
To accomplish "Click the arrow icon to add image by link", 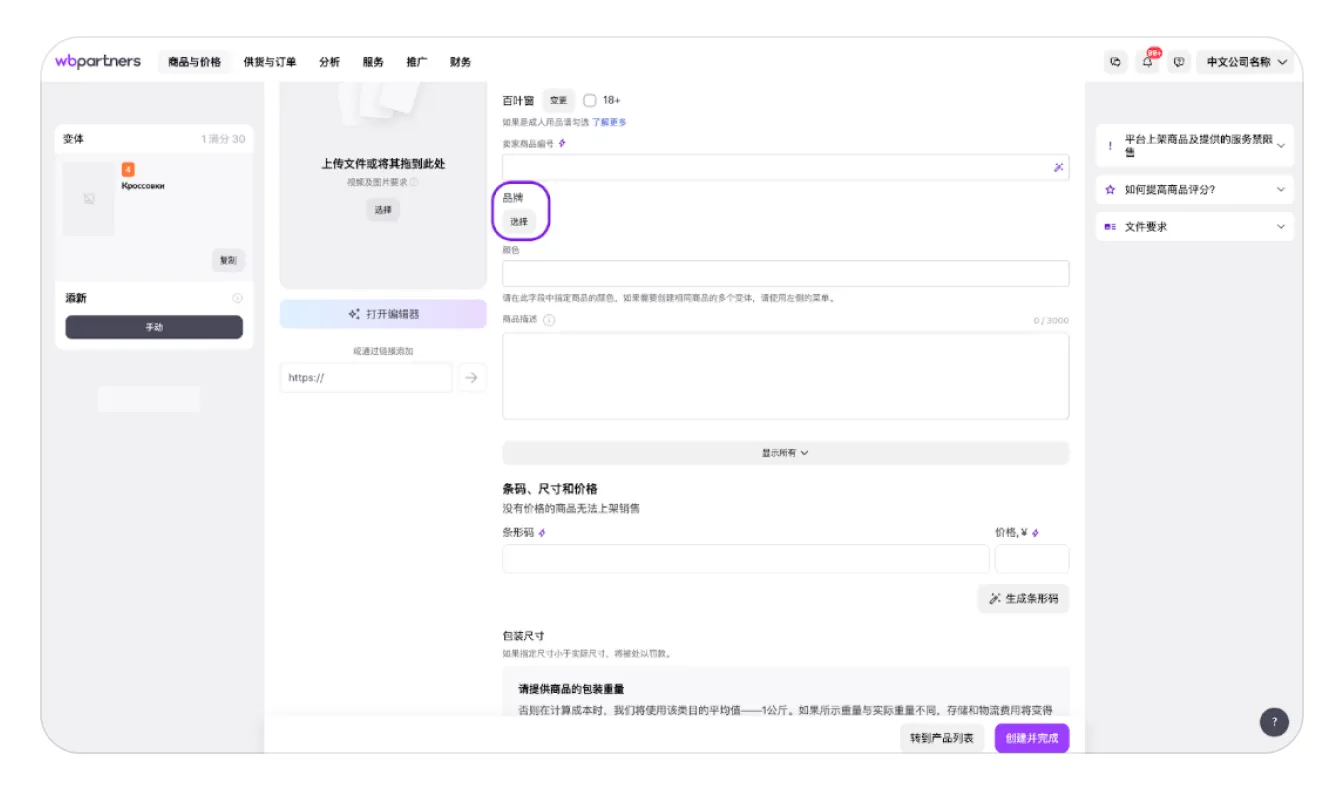I will click(x=472, y=377).
